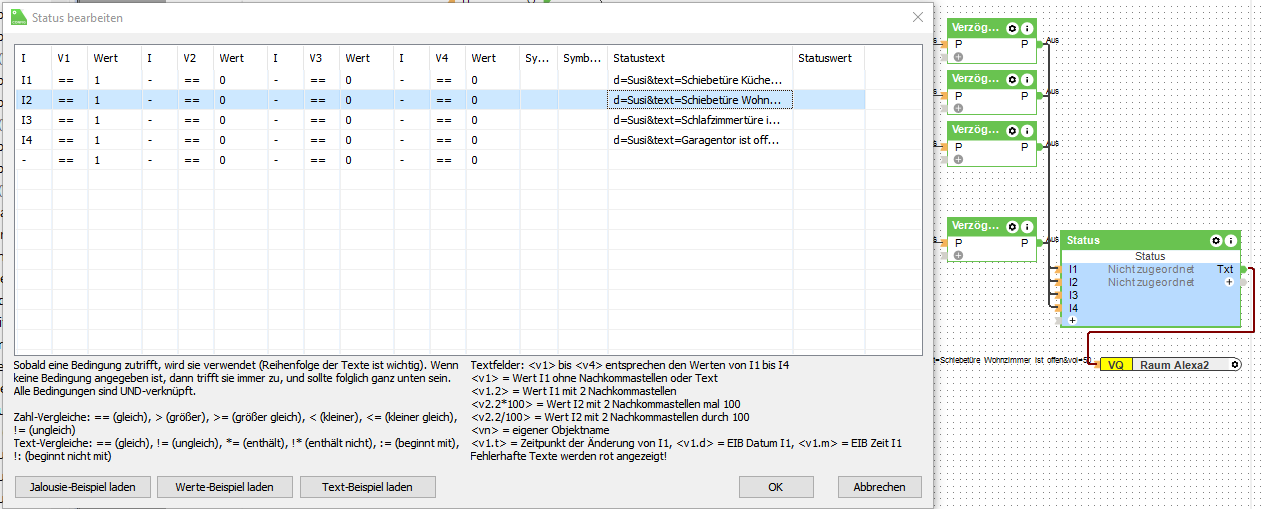Click plus icon below Txt output in Status block
This screenshot has height=509, width=1261.
pyautogui.click(x=1229, y=283)
